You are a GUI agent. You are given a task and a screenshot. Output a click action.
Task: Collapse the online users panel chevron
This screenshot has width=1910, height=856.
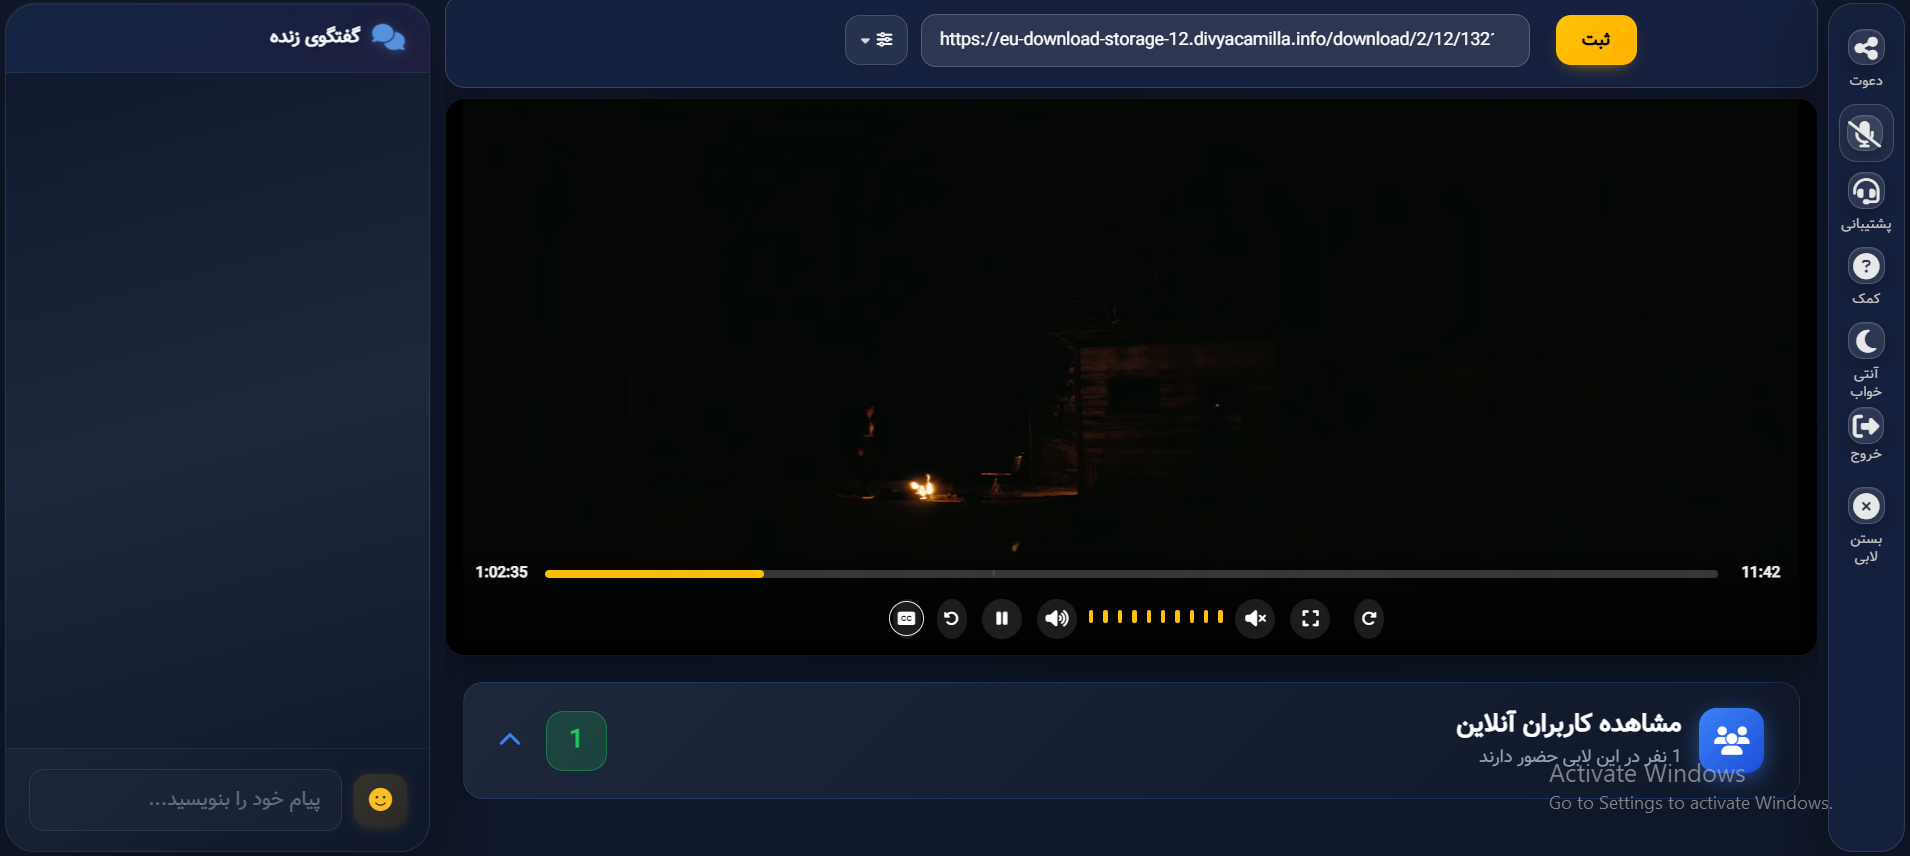pyautogui.click(x=510, y=740)
